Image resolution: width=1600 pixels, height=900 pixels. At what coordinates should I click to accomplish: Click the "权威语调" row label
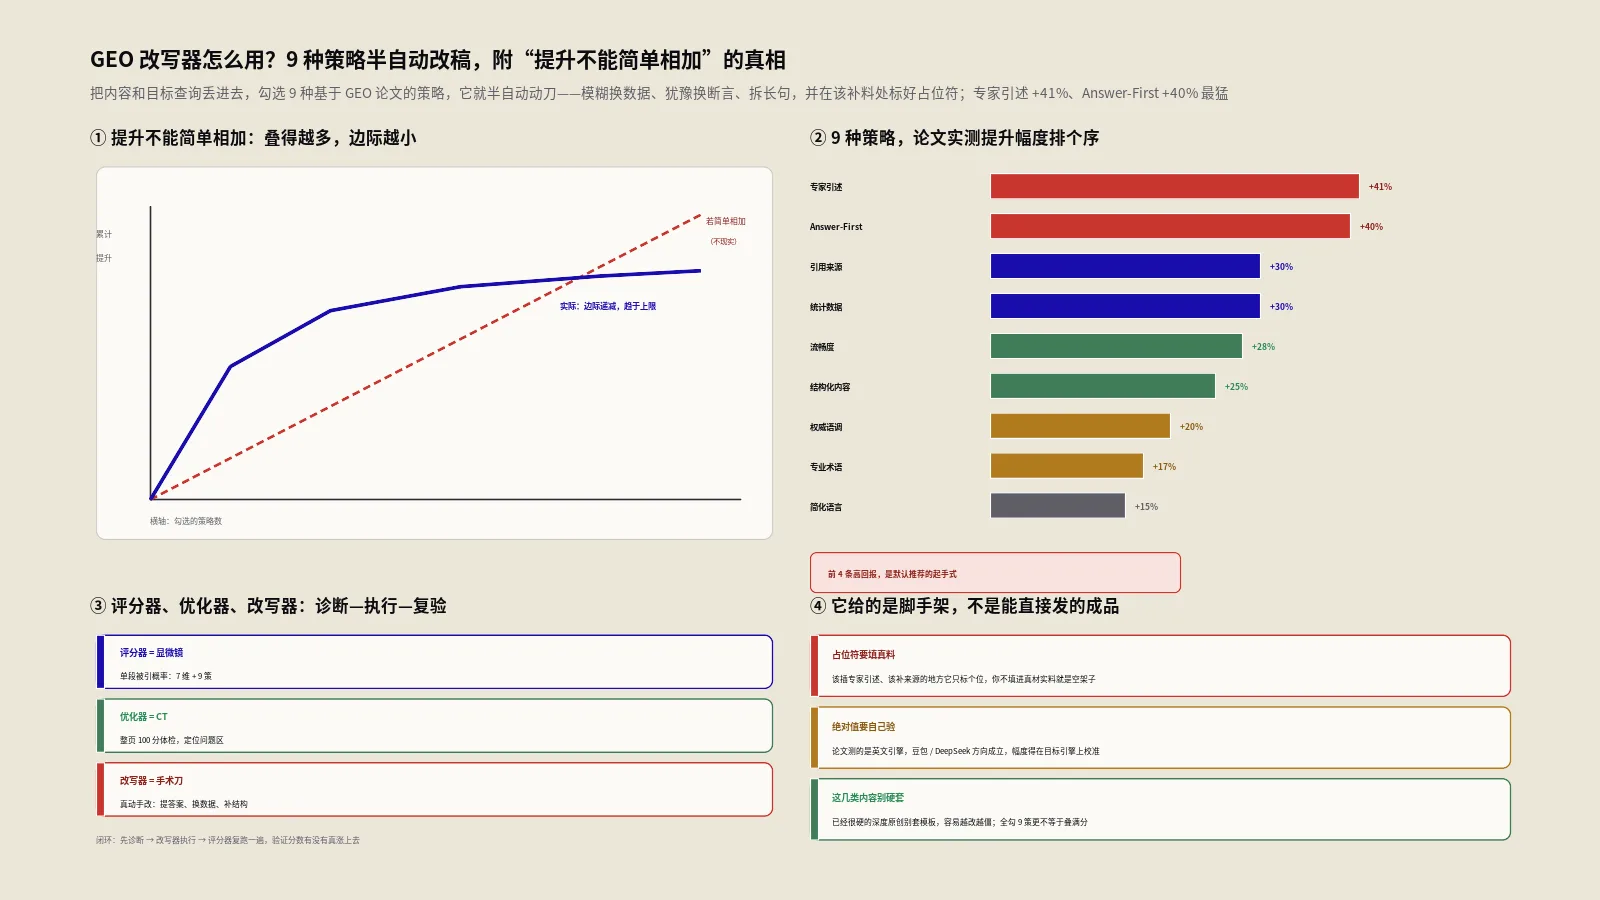point(826,427)
